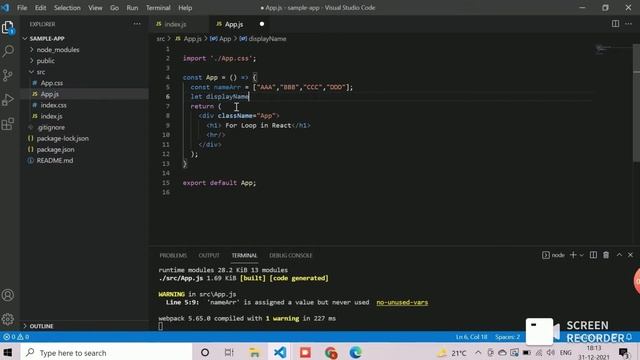Open the Run and Debug view
The width and height of the screenshot is (640, 360).
tap(8, 100)
